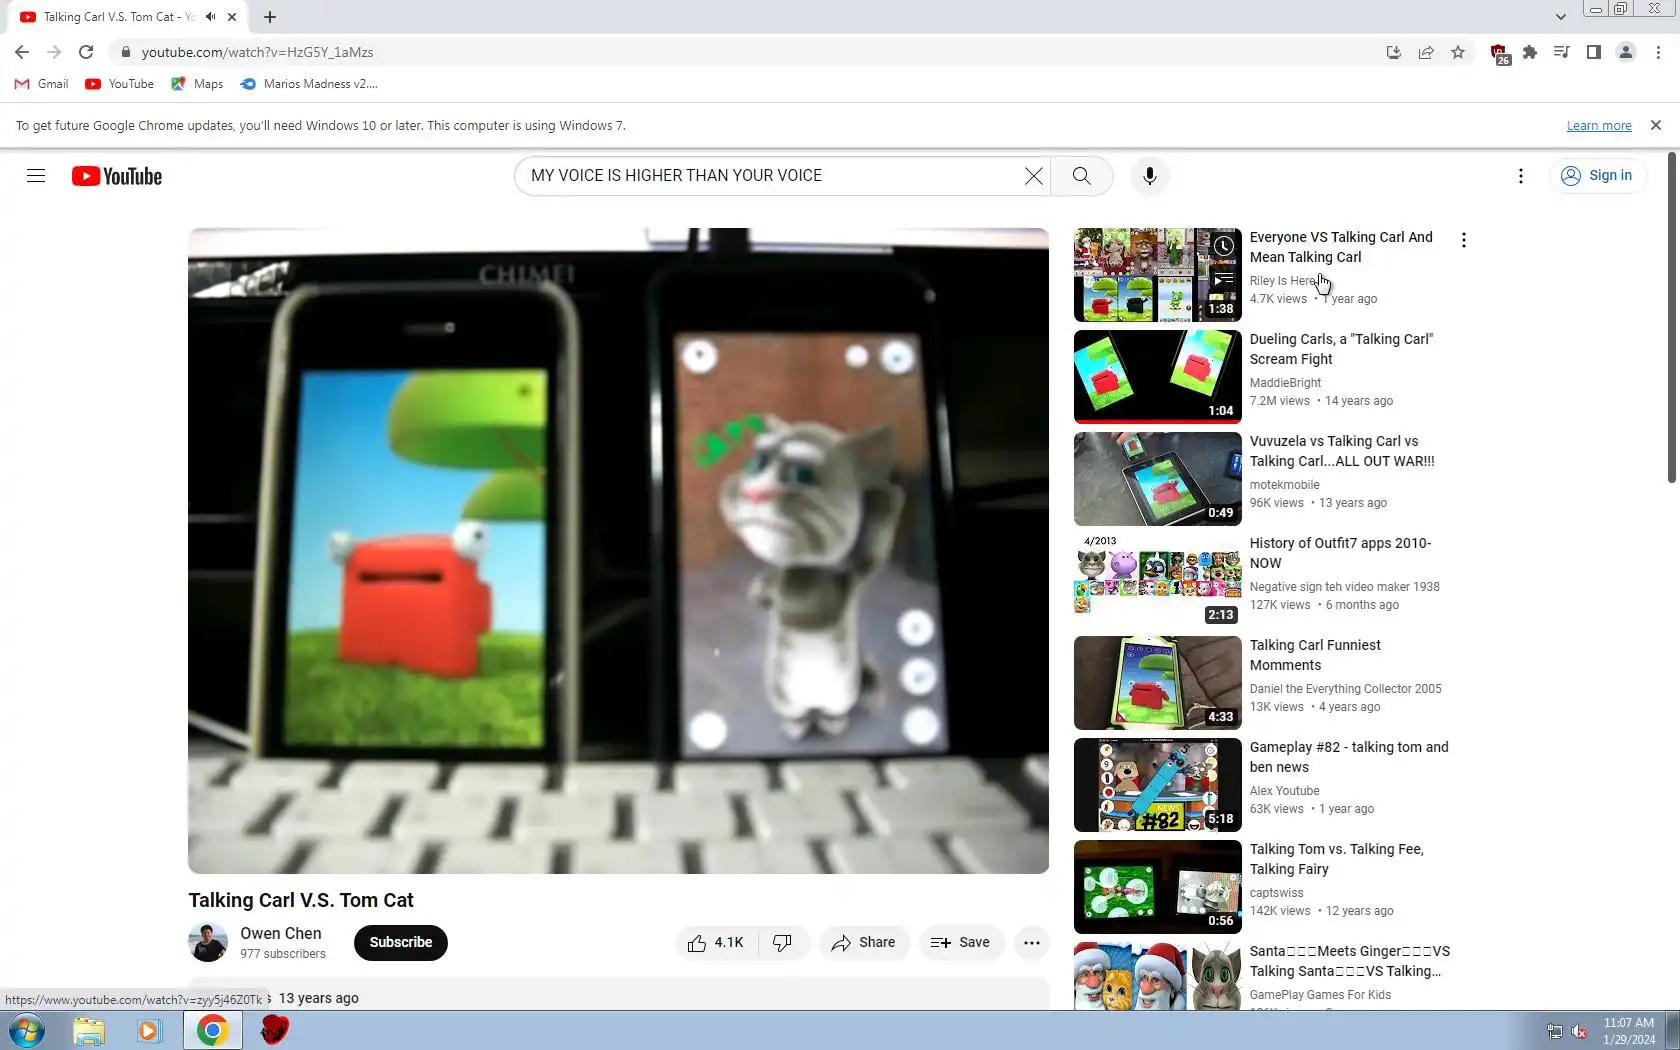Viewport: 1680px width, 1050px height.
Task: Open YouTube hamburger guide menu
Action: coord(36,176)
